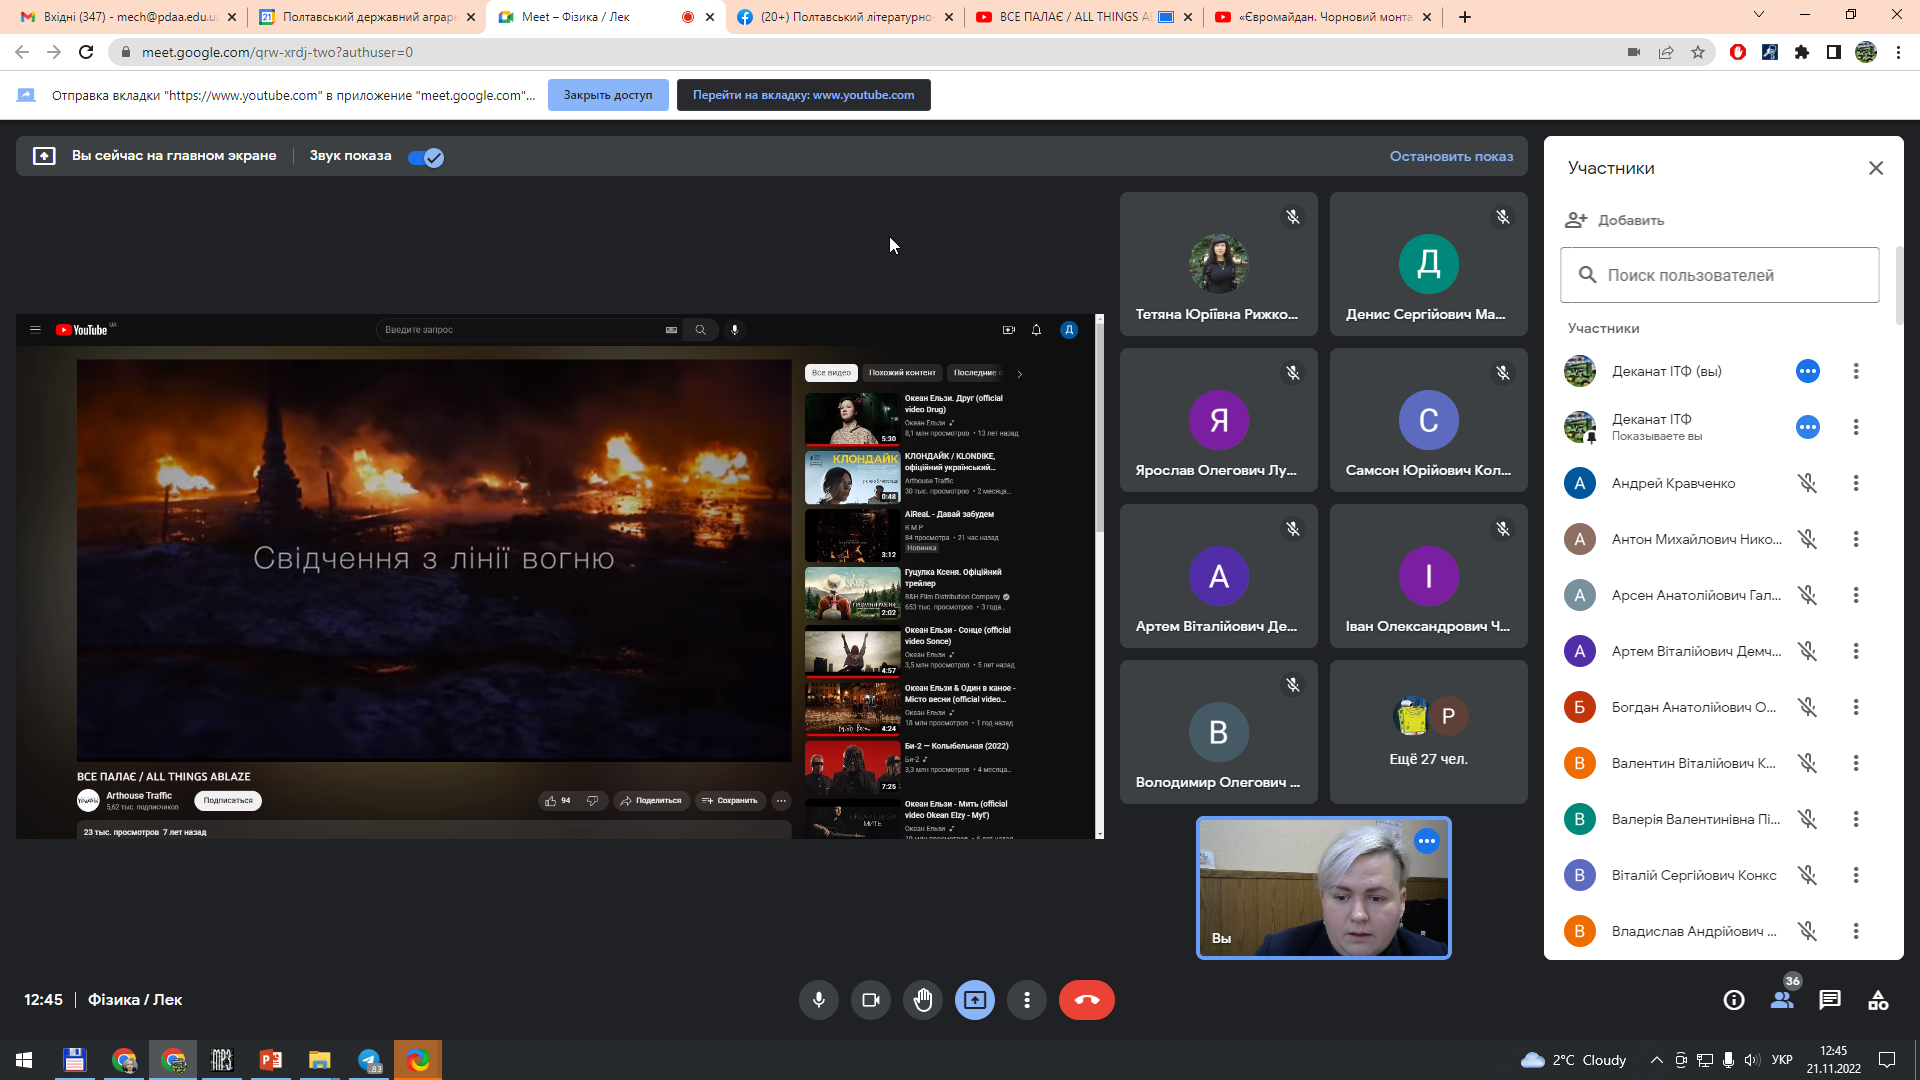Open the chat panel icon
1920x1080 pixels.
(1830, 1000)
